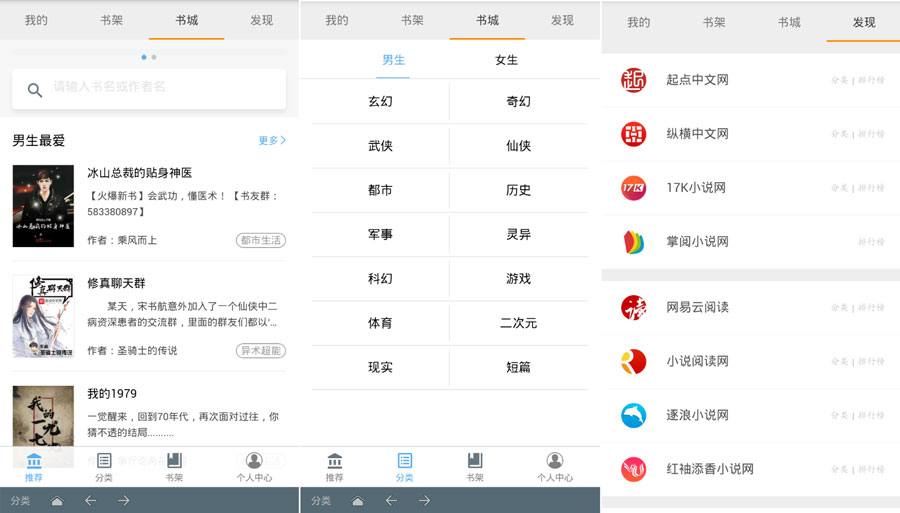Open the 武侠 category
Screen dimensions: 900x513
380,146
